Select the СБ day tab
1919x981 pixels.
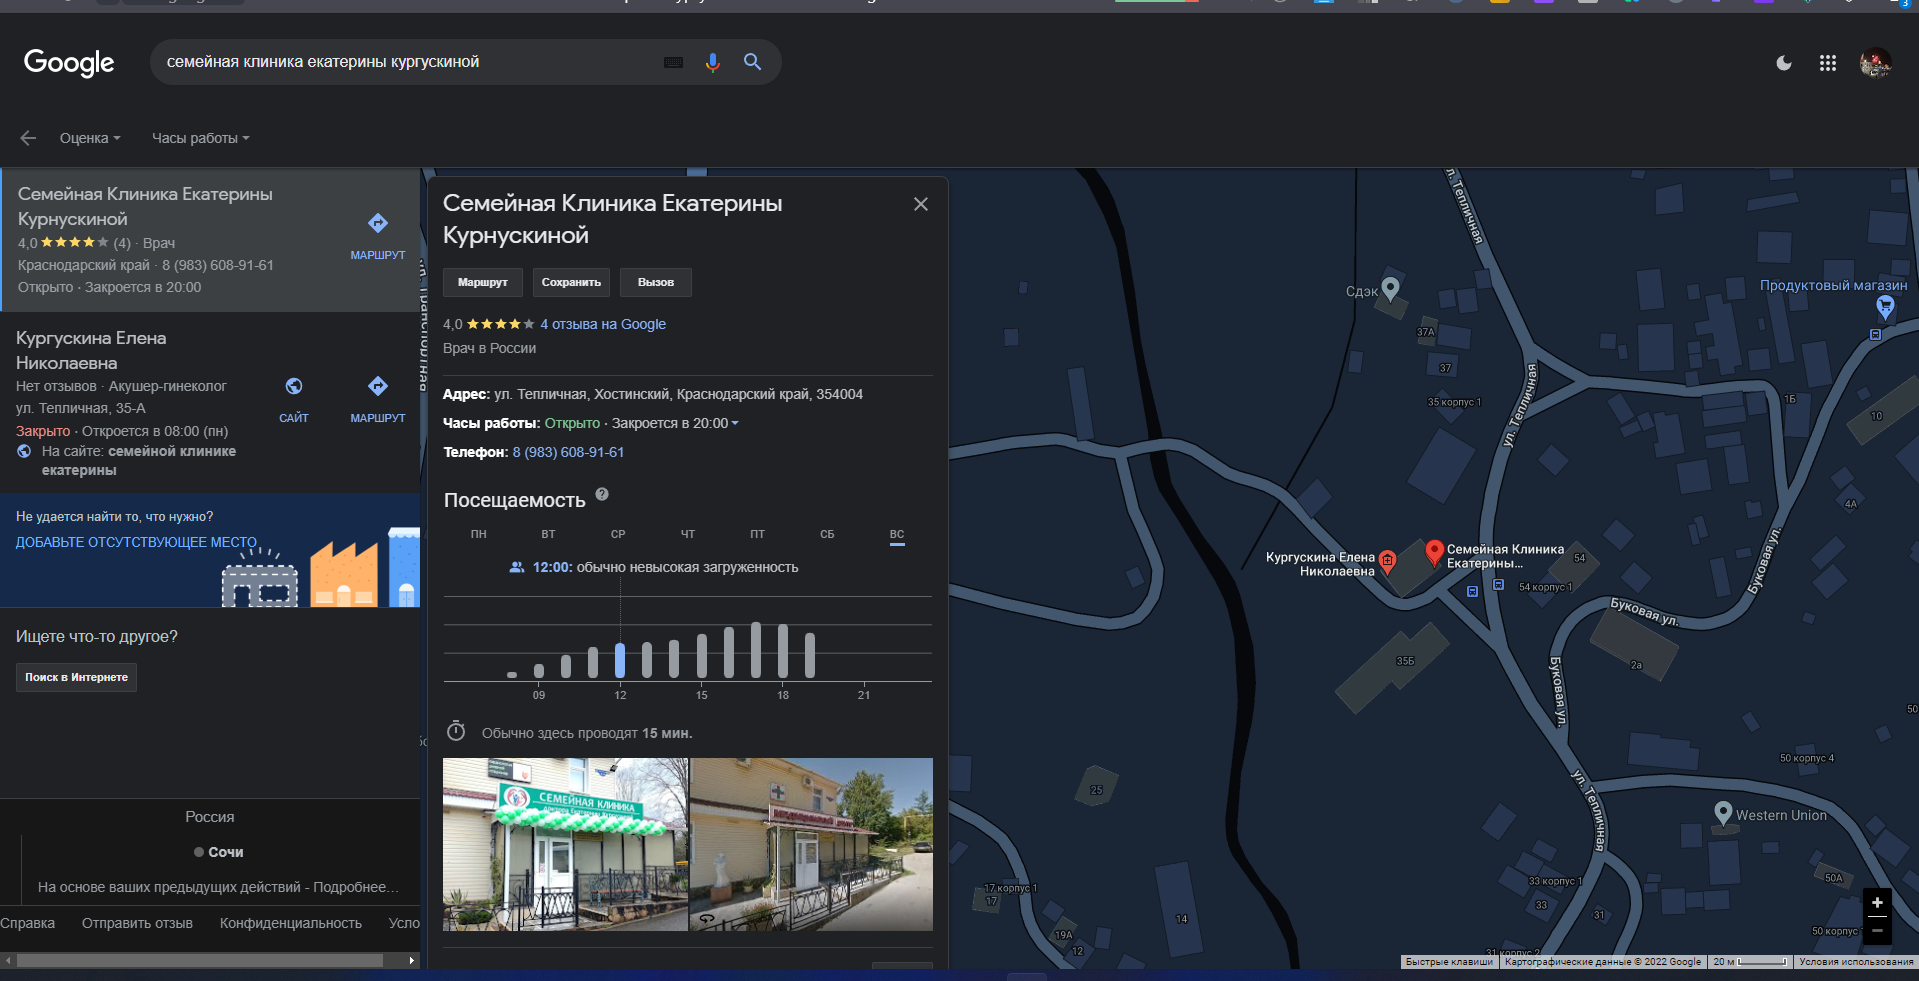[x=827, y=534]
